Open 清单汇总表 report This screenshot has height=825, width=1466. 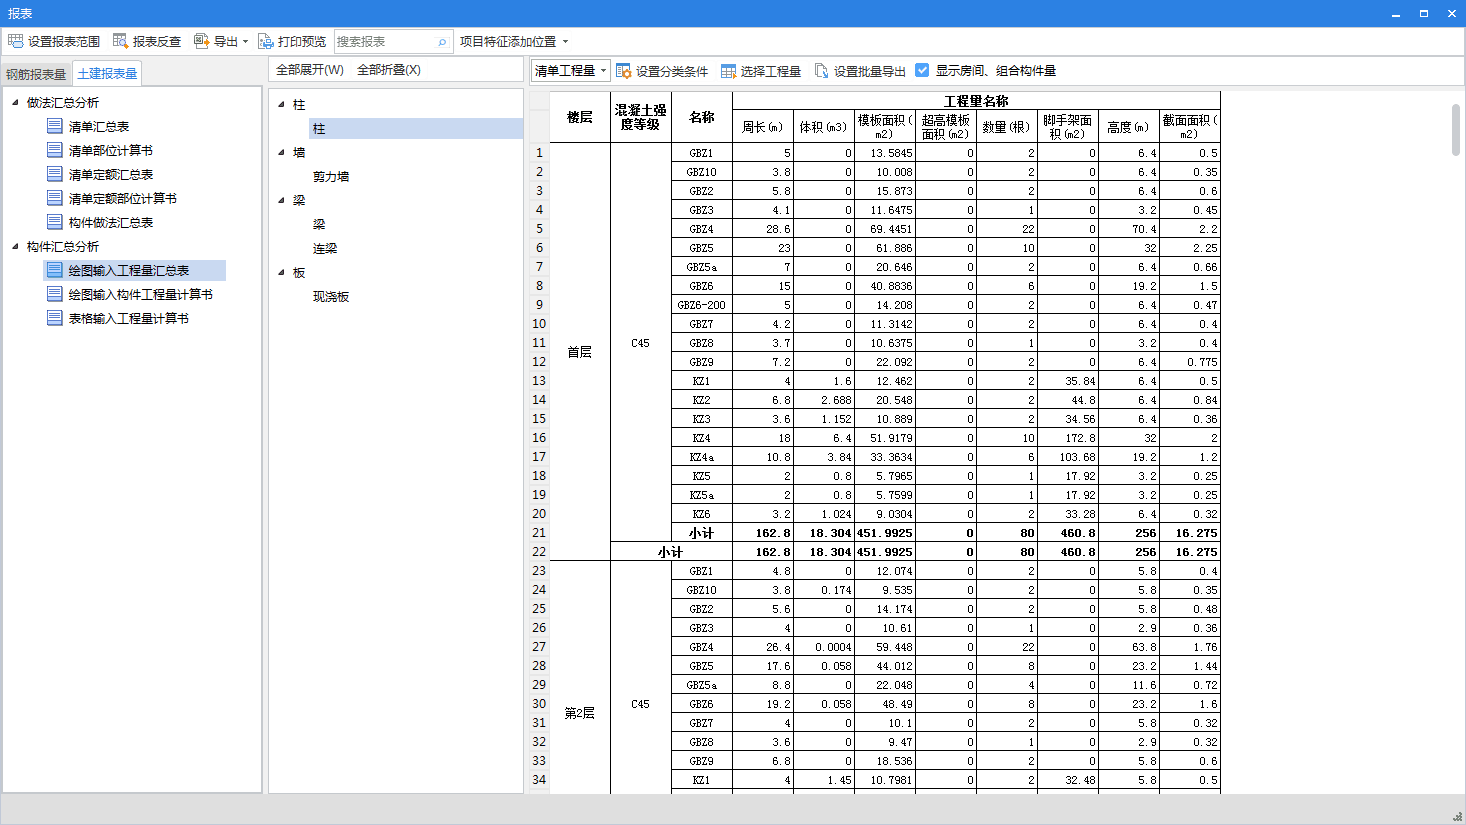pyautogui.click(x=99, y=126)
